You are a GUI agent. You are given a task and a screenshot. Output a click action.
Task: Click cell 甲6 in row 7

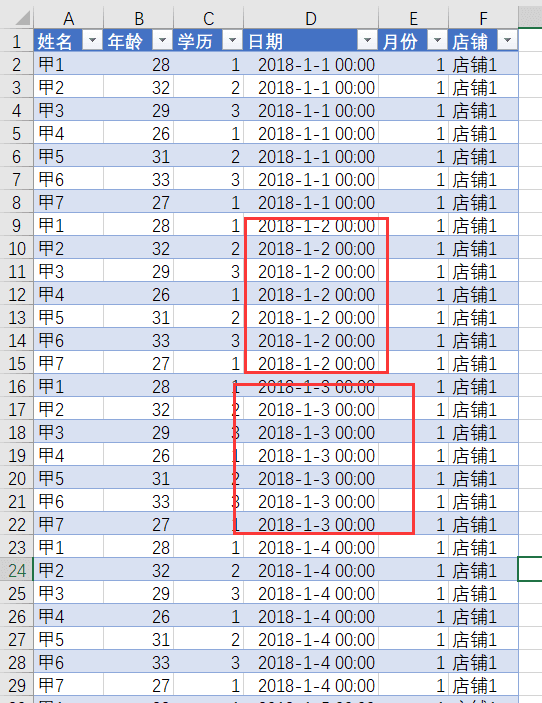(68, 179)
